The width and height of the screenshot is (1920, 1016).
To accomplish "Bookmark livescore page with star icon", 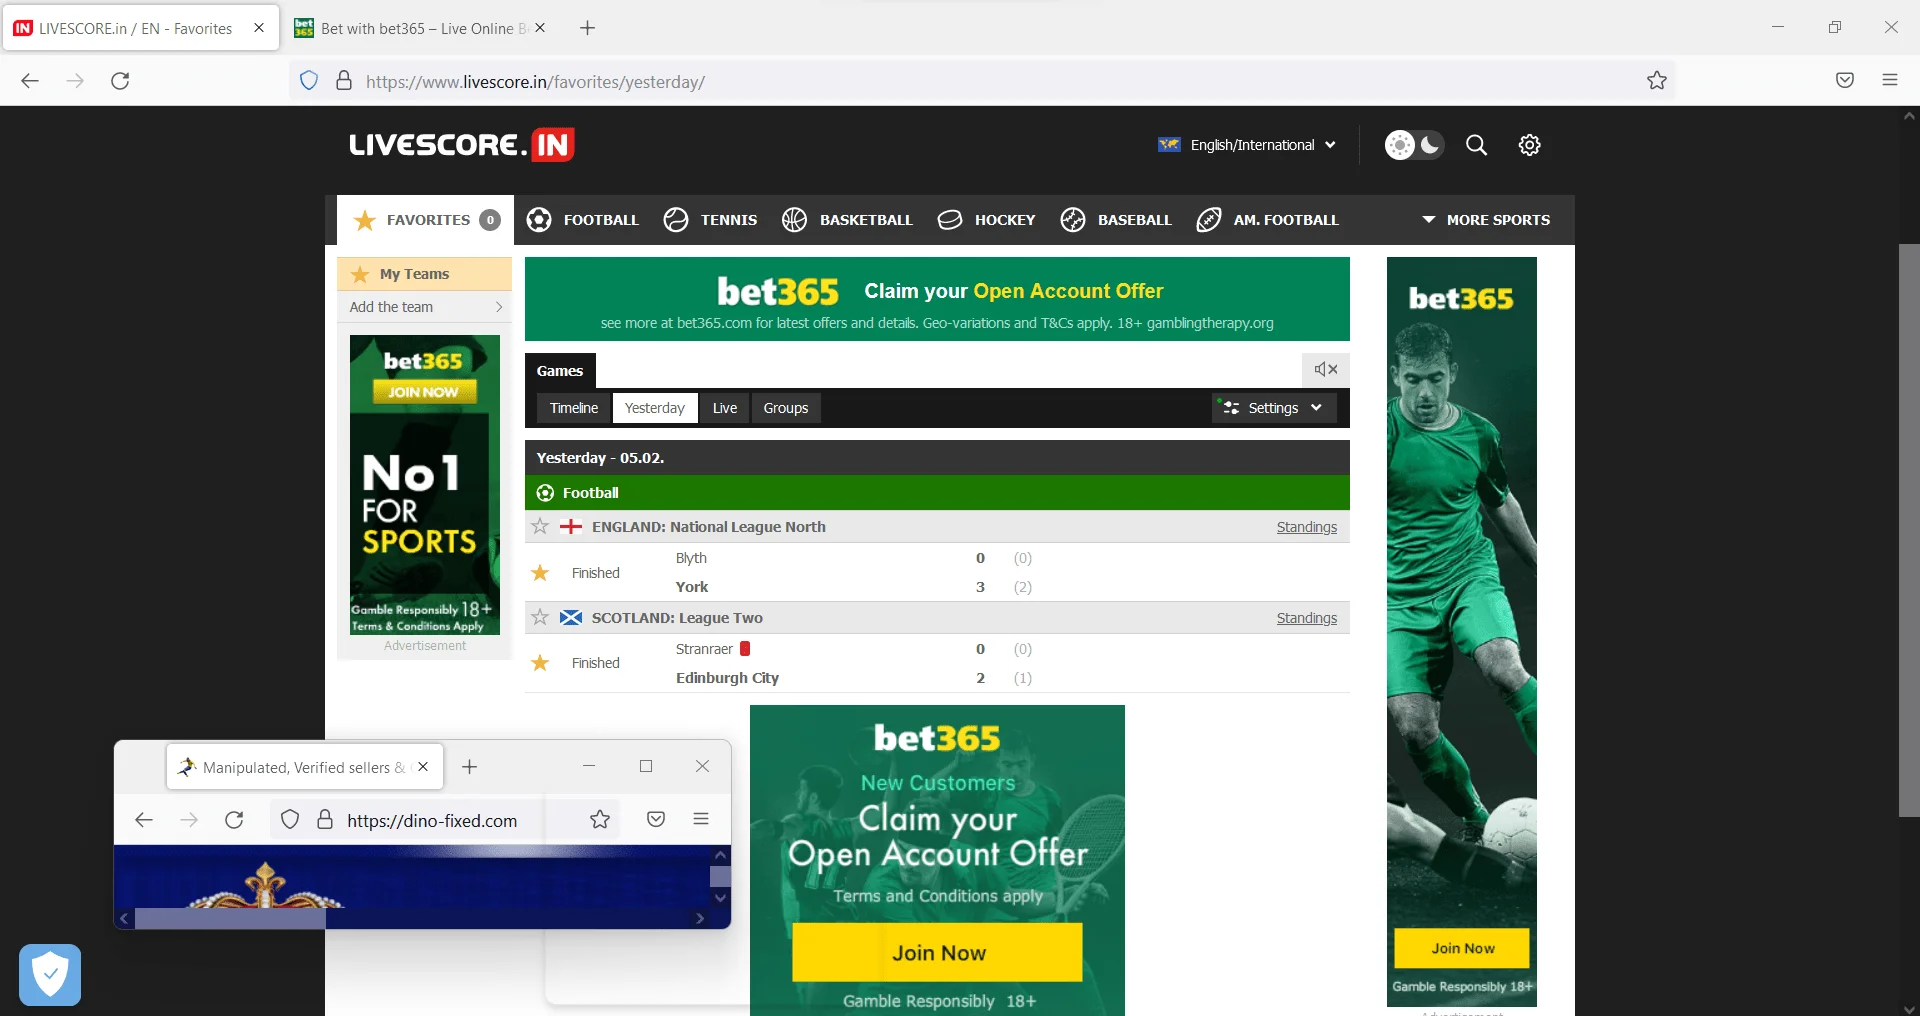I will tap(1657, 81).
